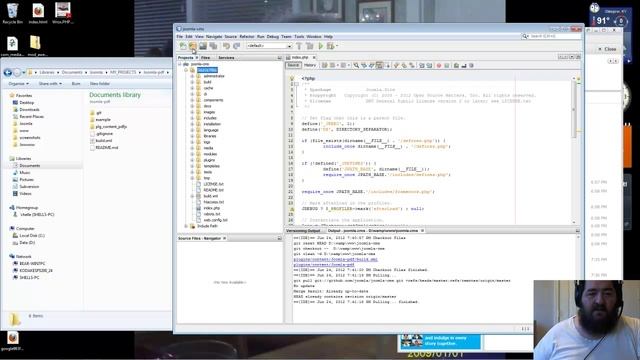Click the magnifier Find Selection icon in editor toolbar
Image resolution: width=640 pixels, height=360 pixels.
[x=356, y=65]
